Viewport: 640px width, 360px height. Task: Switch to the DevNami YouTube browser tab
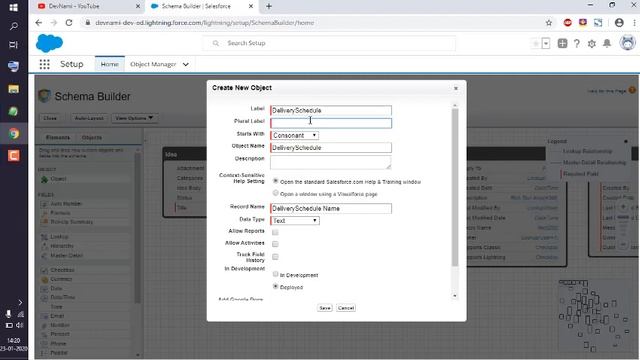[x=88, y=6]
